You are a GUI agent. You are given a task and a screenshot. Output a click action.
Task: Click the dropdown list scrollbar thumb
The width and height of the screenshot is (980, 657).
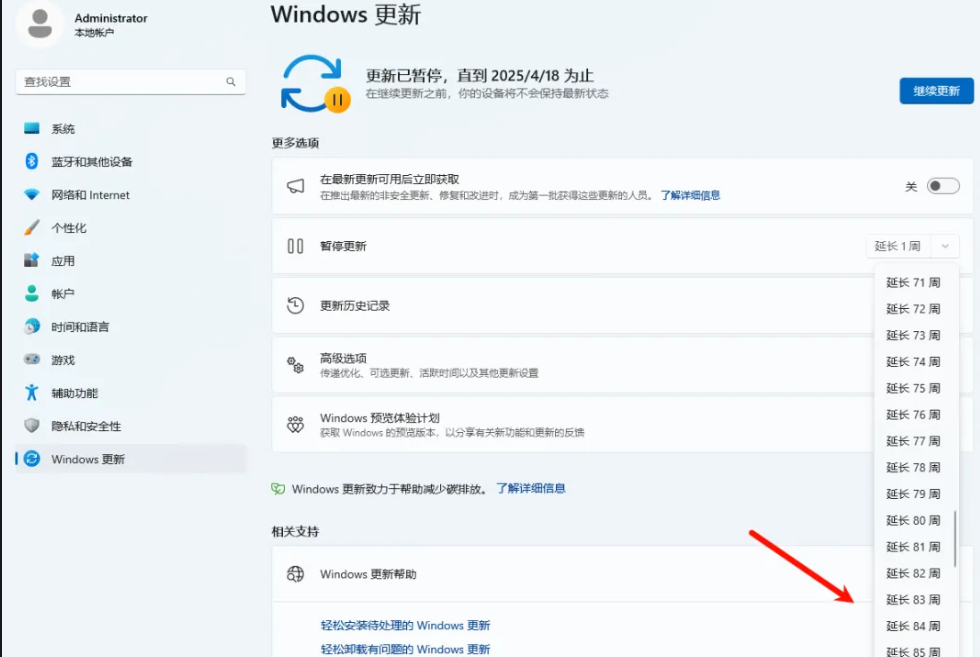954,538
